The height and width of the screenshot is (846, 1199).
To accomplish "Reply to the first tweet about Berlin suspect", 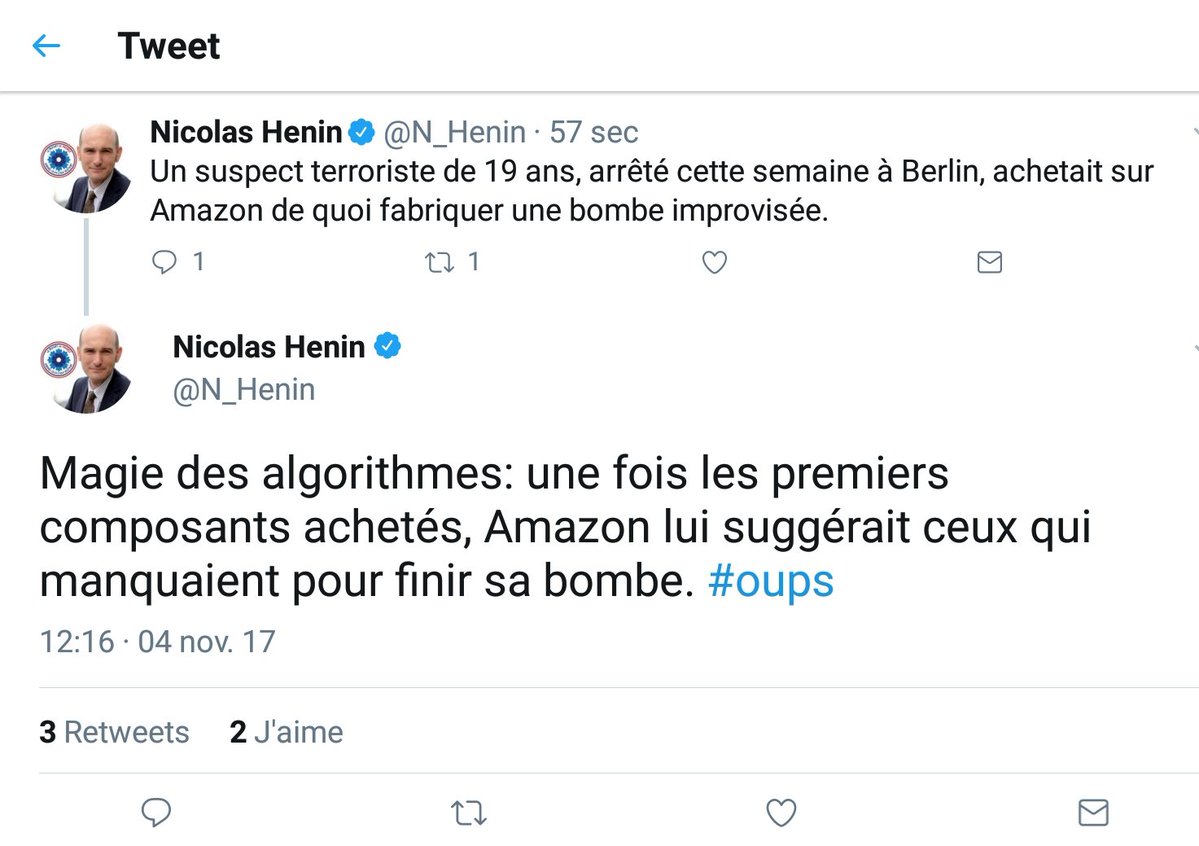I will pyautogui.click(x=163, y=262).
